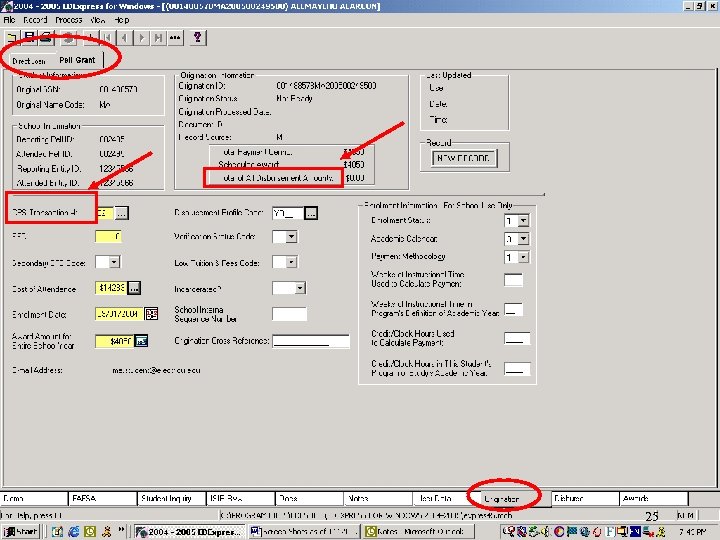Go to last record toolbar arrow
Screen dimensions: 720x540
pyautogui.click(x=158, y=38)
